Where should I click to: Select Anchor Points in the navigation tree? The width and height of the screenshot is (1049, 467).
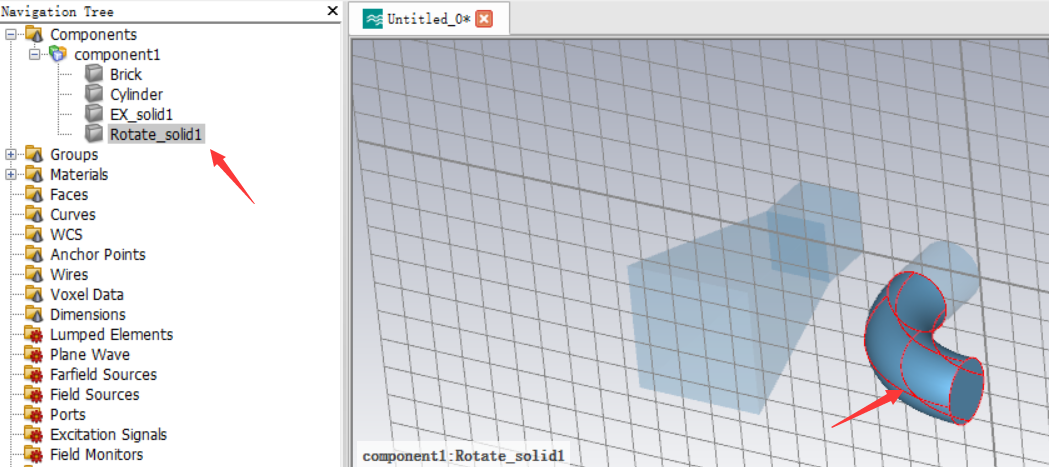98,255
